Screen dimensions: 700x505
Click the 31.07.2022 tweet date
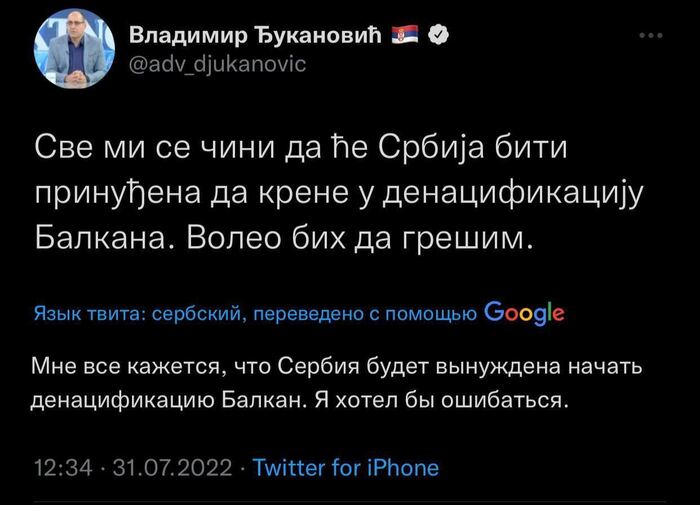pos(162,467)
